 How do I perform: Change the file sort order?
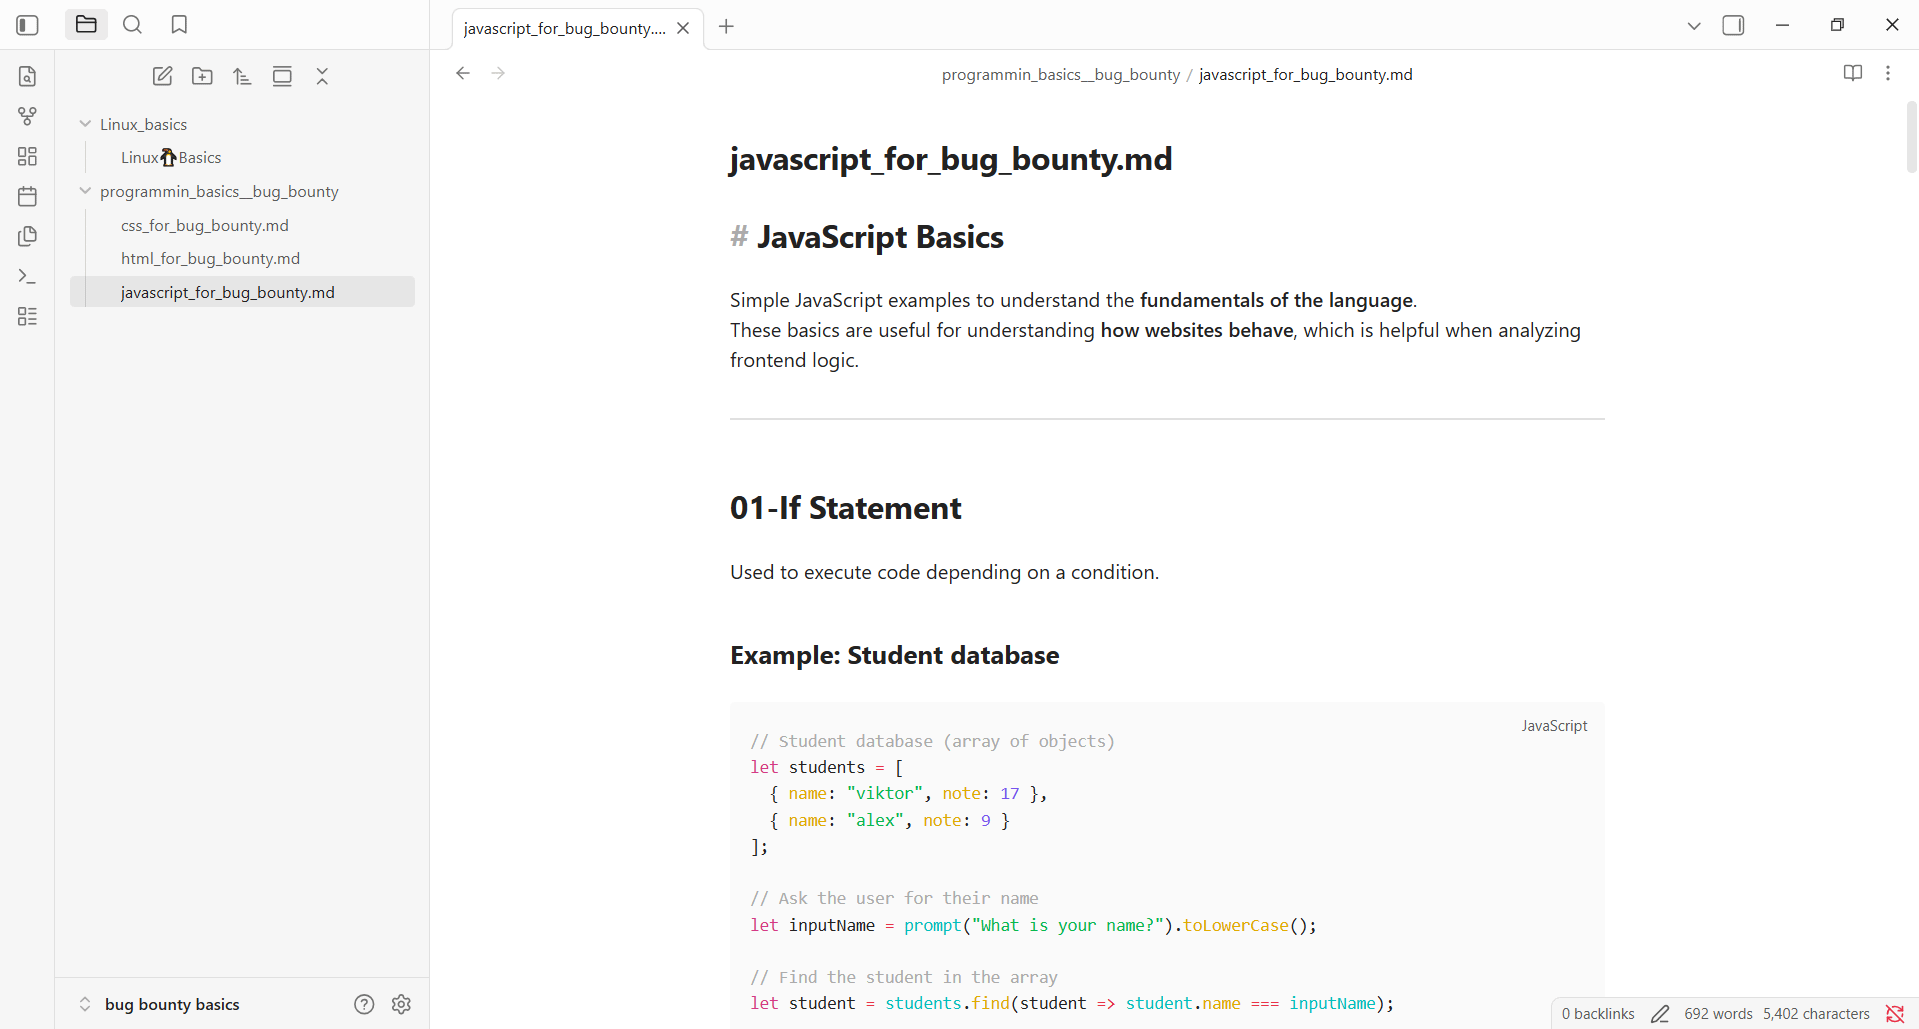coord(242,76)
